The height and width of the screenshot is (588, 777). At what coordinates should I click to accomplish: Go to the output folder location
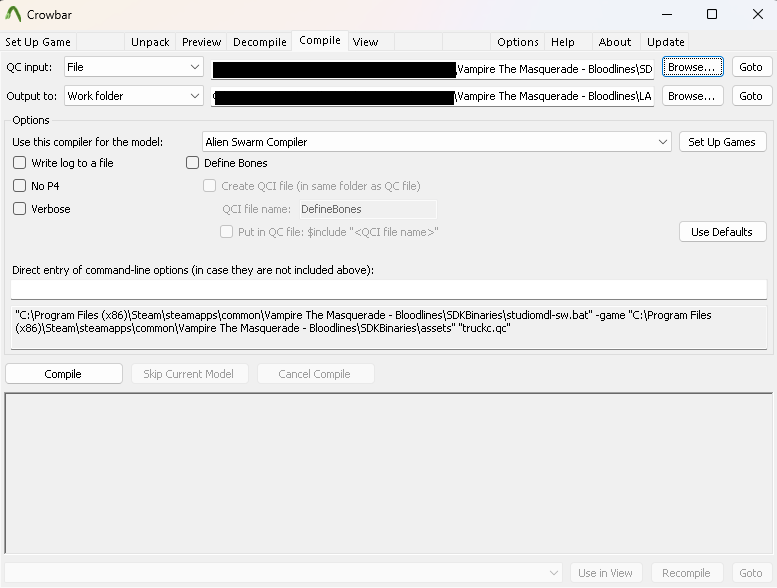tap(751, 96)
